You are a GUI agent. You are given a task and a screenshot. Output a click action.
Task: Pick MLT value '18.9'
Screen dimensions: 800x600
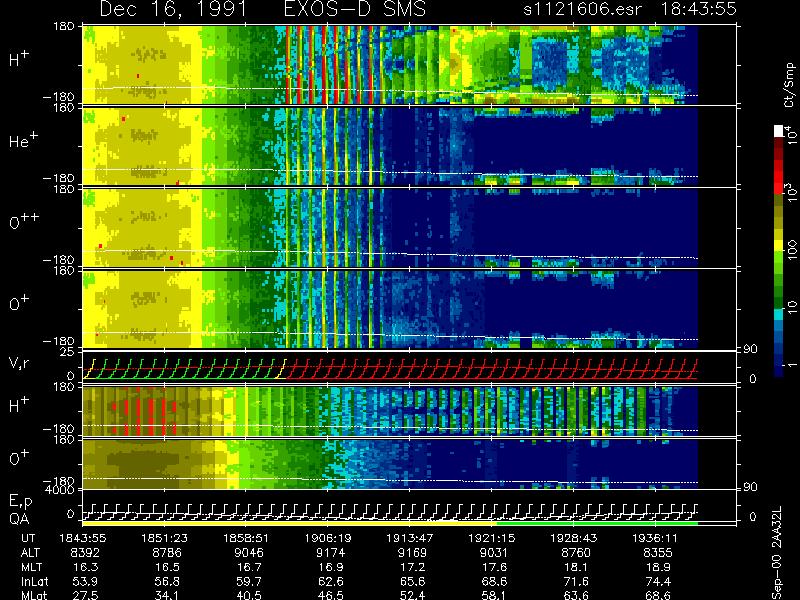point(658,567)
